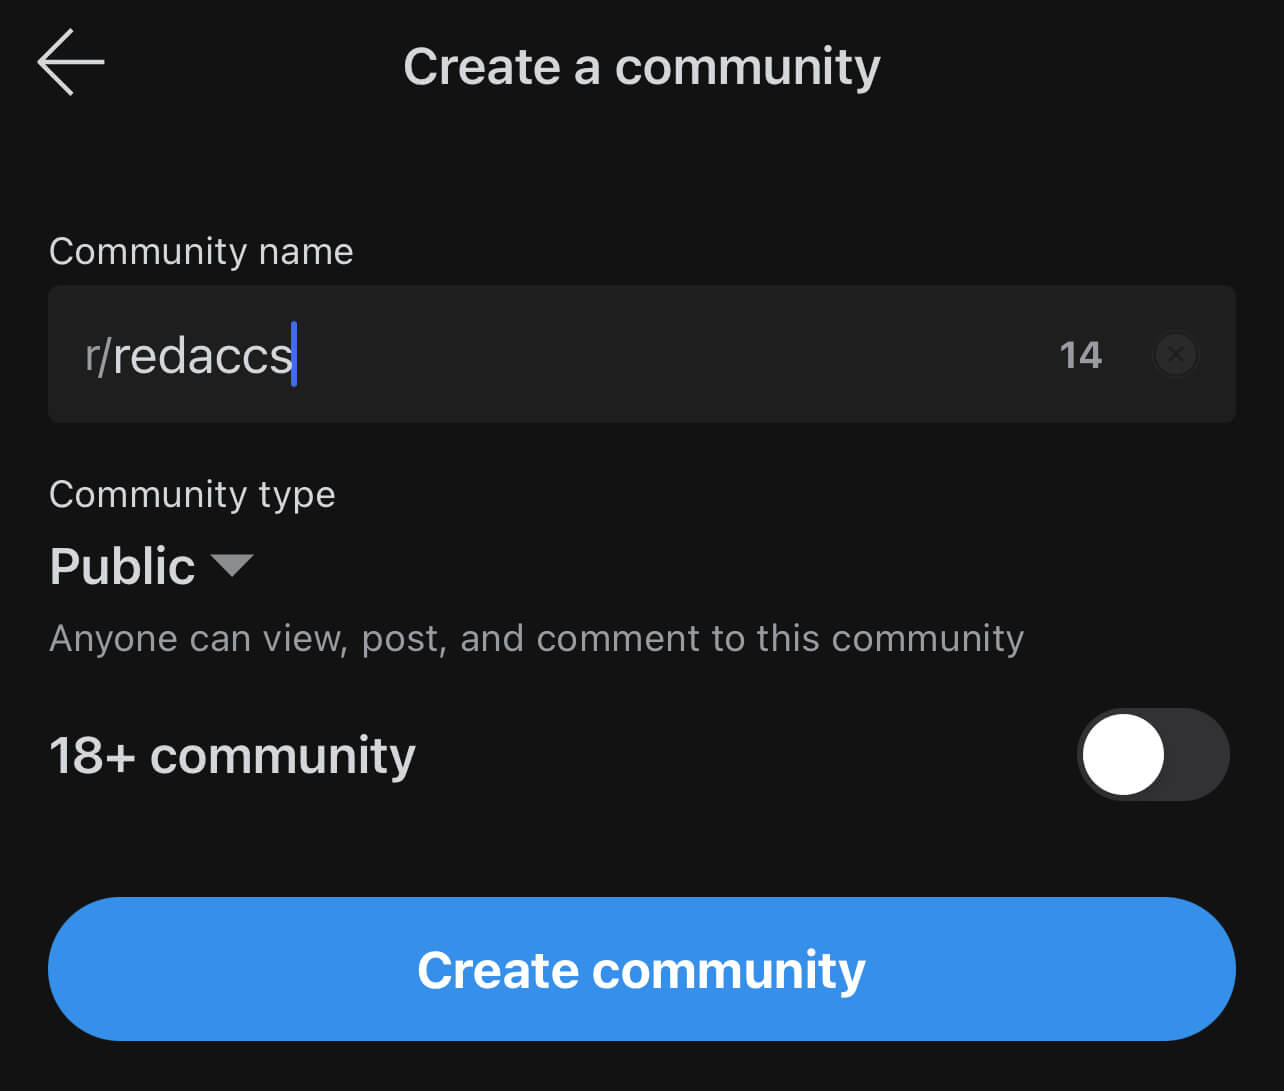Viewport: 1284px width, 1091px height.
Task: Change community type via the Public selector
Action: tap(150, 566)
